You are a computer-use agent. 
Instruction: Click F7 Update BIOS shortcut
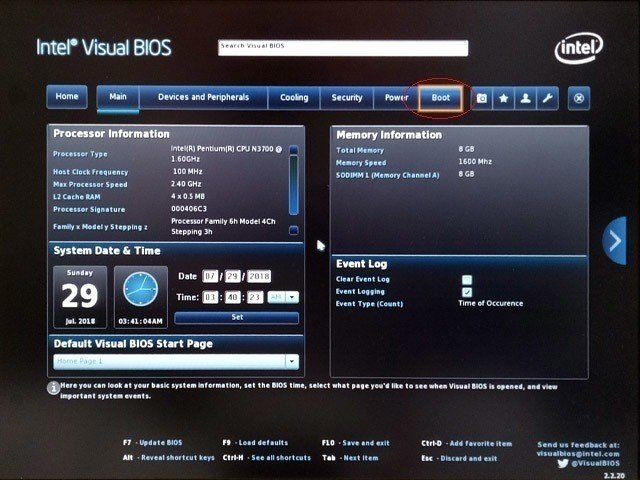coord(153,443)
